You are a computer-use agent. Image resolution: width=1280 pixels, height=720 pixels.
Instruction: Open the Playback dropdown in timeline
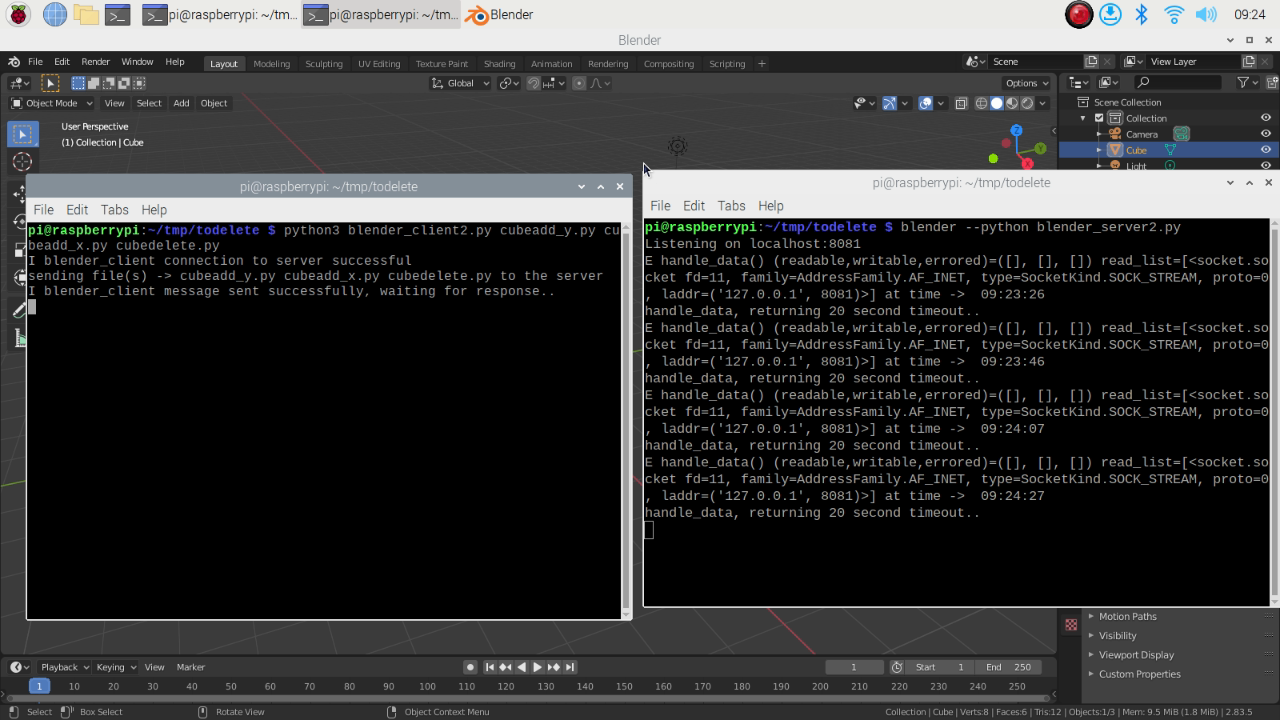[x=64, y=667]
